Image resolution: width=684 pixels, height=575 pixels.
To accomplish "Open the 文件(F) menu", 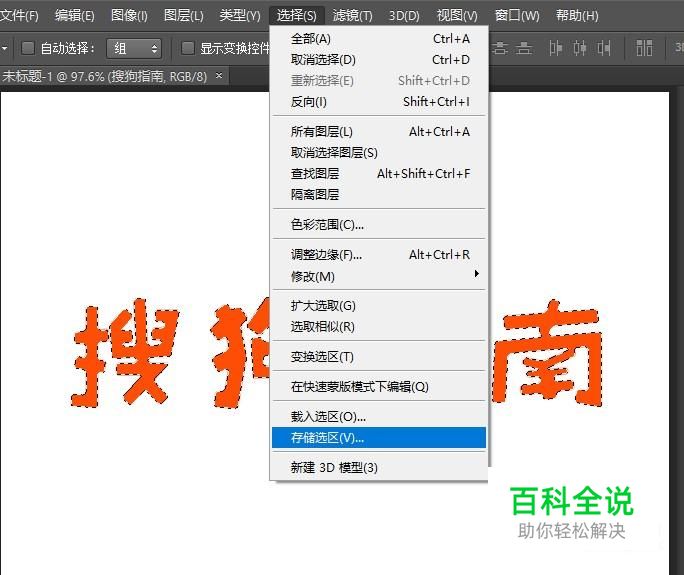I will [x=19, y=16].
